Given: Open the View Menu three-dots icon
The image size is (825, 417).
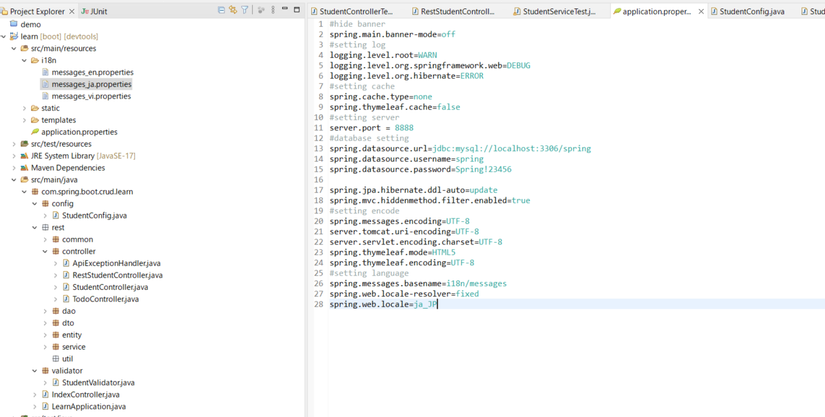Looking at the screenshot, I should click(273, 10).
